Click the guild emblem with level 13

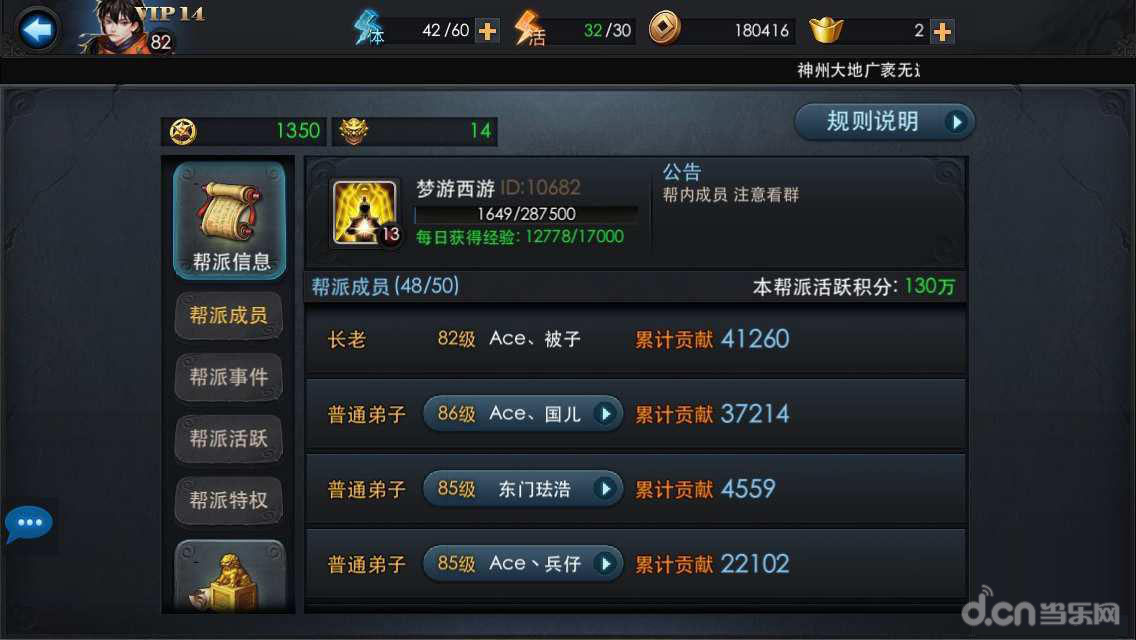[x=364, y=213]
